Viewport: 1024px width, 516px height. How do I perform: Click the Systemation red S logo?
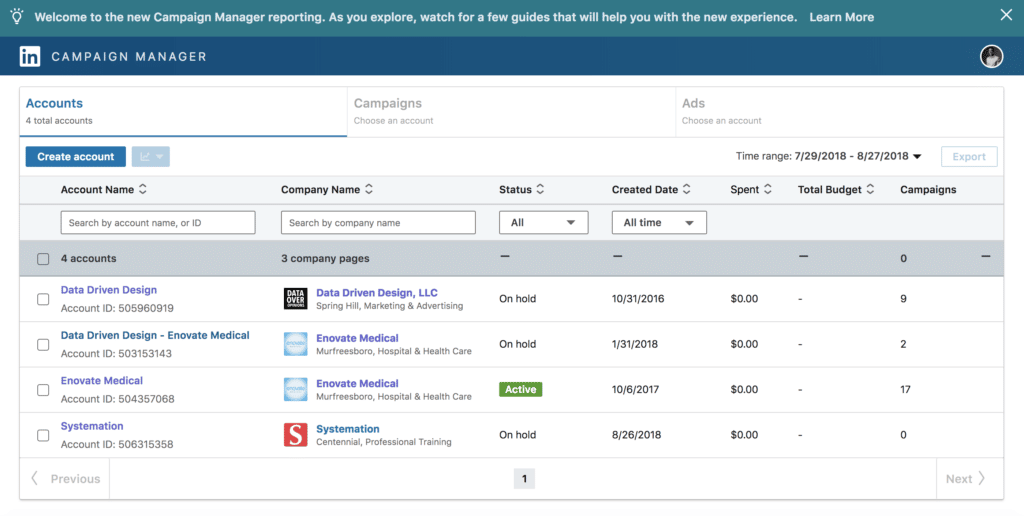point(295,435)
